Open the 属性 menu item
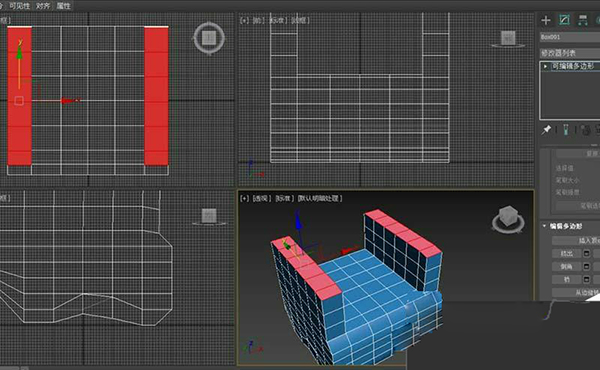Image resolution: width=600 pixels, height=370 pixels. tap(64, 6)
